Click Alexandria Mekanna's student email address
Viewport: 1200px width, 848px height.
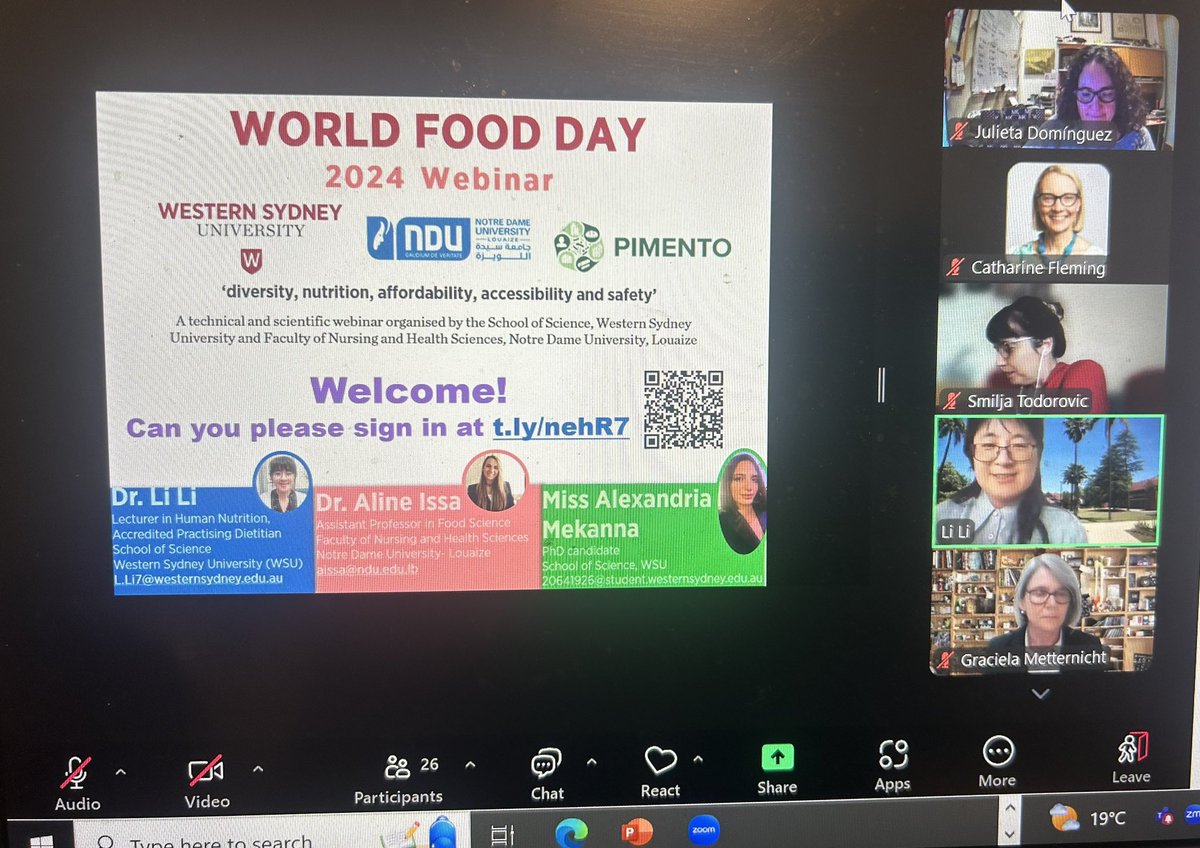point(653,578)
